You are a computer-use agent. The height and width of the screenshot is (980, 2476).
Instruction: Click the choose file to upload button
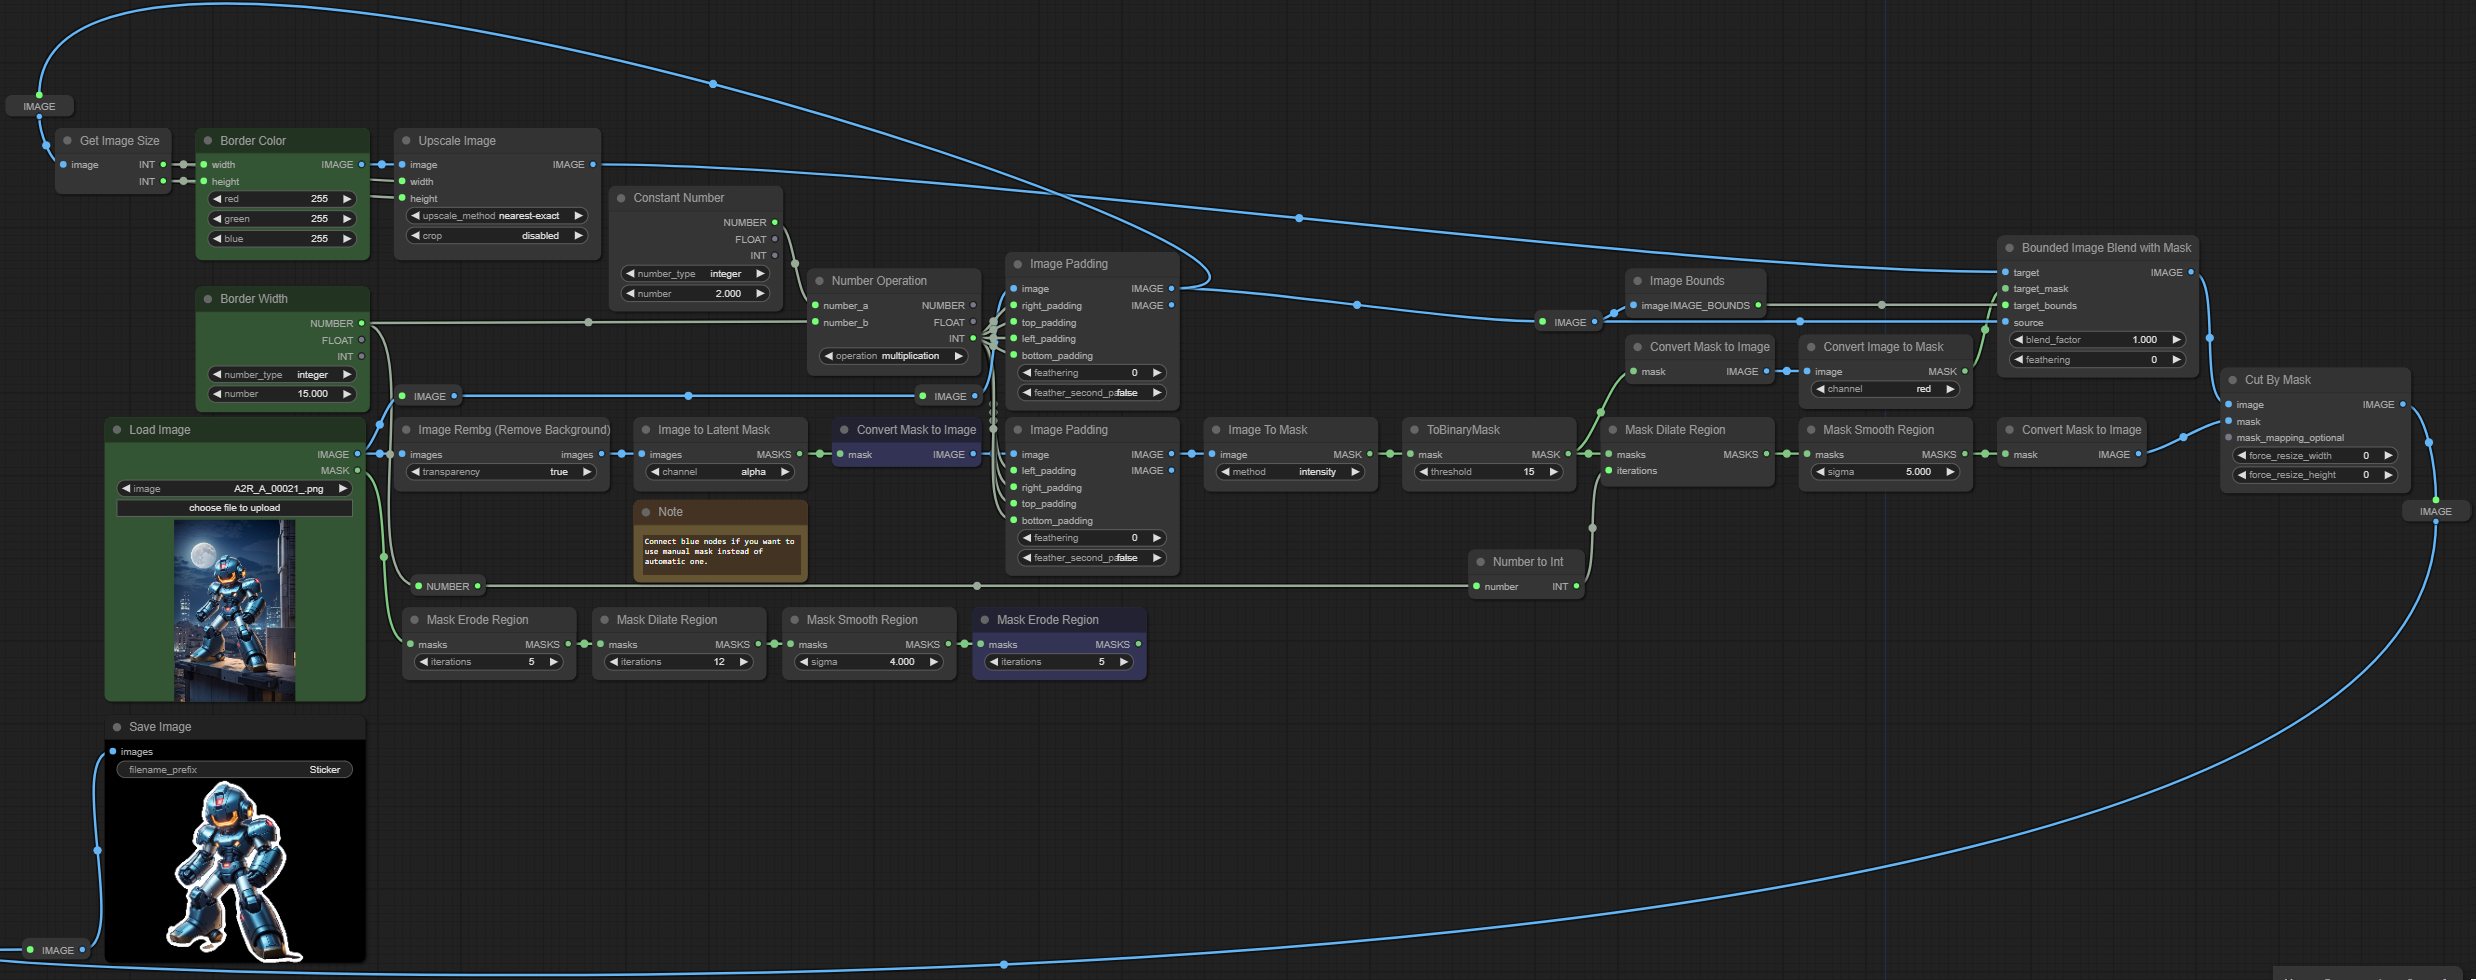[x=234, y=508]
